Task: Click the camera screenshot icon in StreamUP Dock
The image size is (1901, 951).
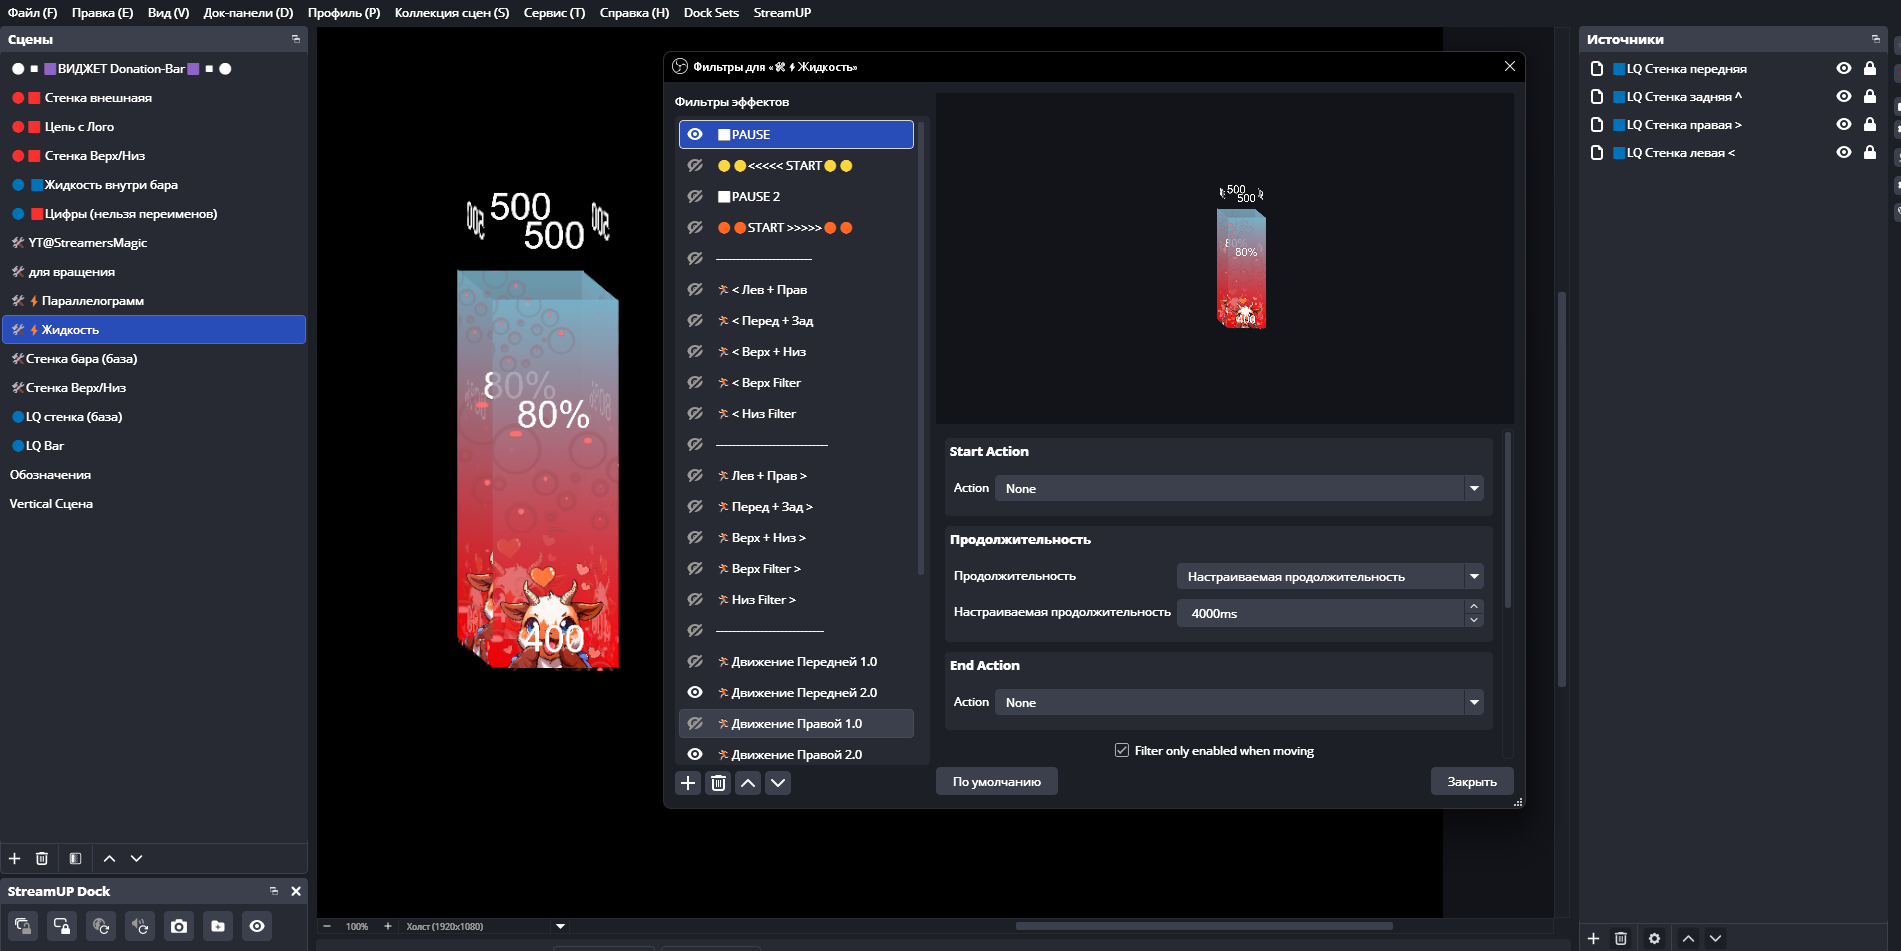Action: pyautogui.click(x=179, y=926)
